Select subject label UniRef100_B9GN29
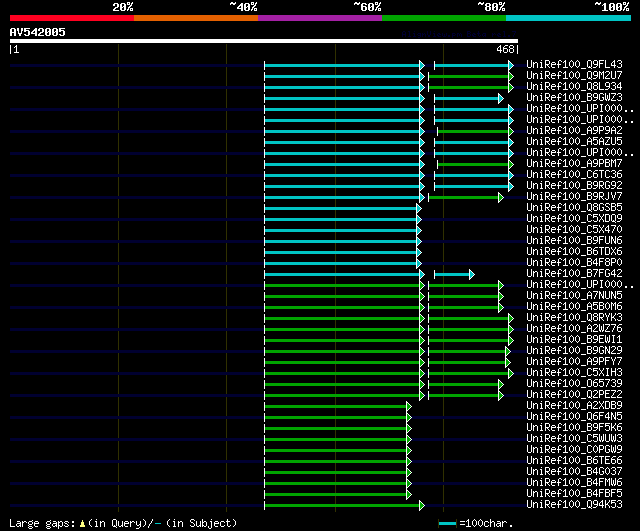The image size is (640, 531). [574, 351]
